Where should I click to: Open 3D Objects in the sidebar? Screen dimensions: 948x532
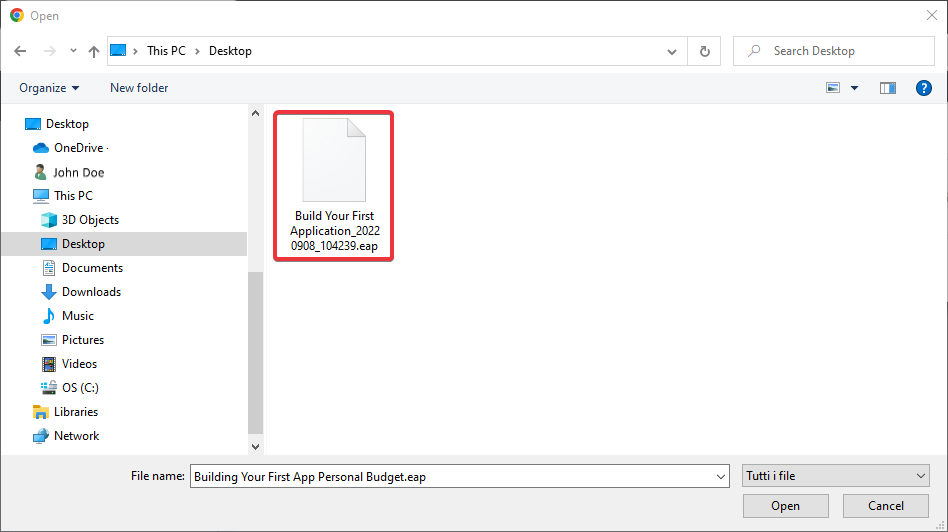(x=90, y=220)
